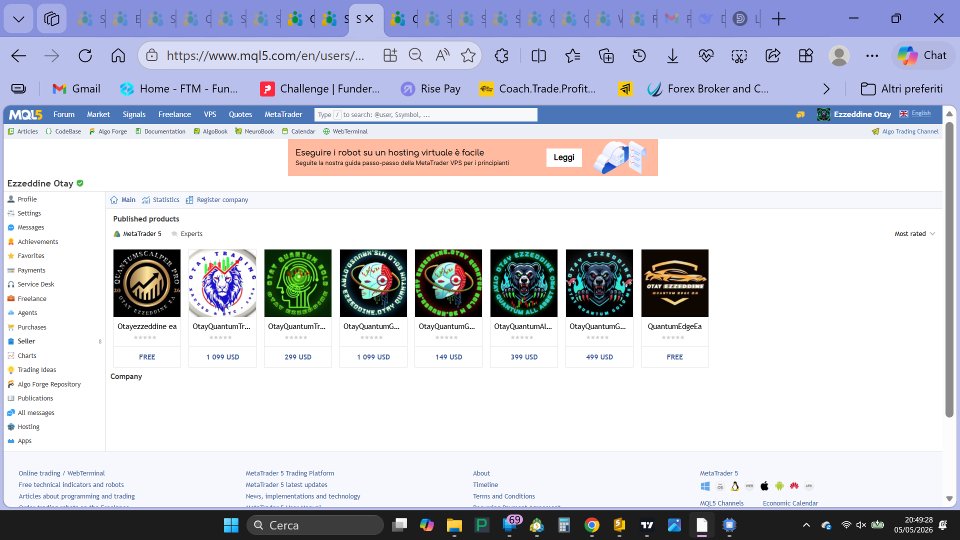This screenshot has width=960, height=540.
Task: Open Seller in the sidebar
Action: 26,341
